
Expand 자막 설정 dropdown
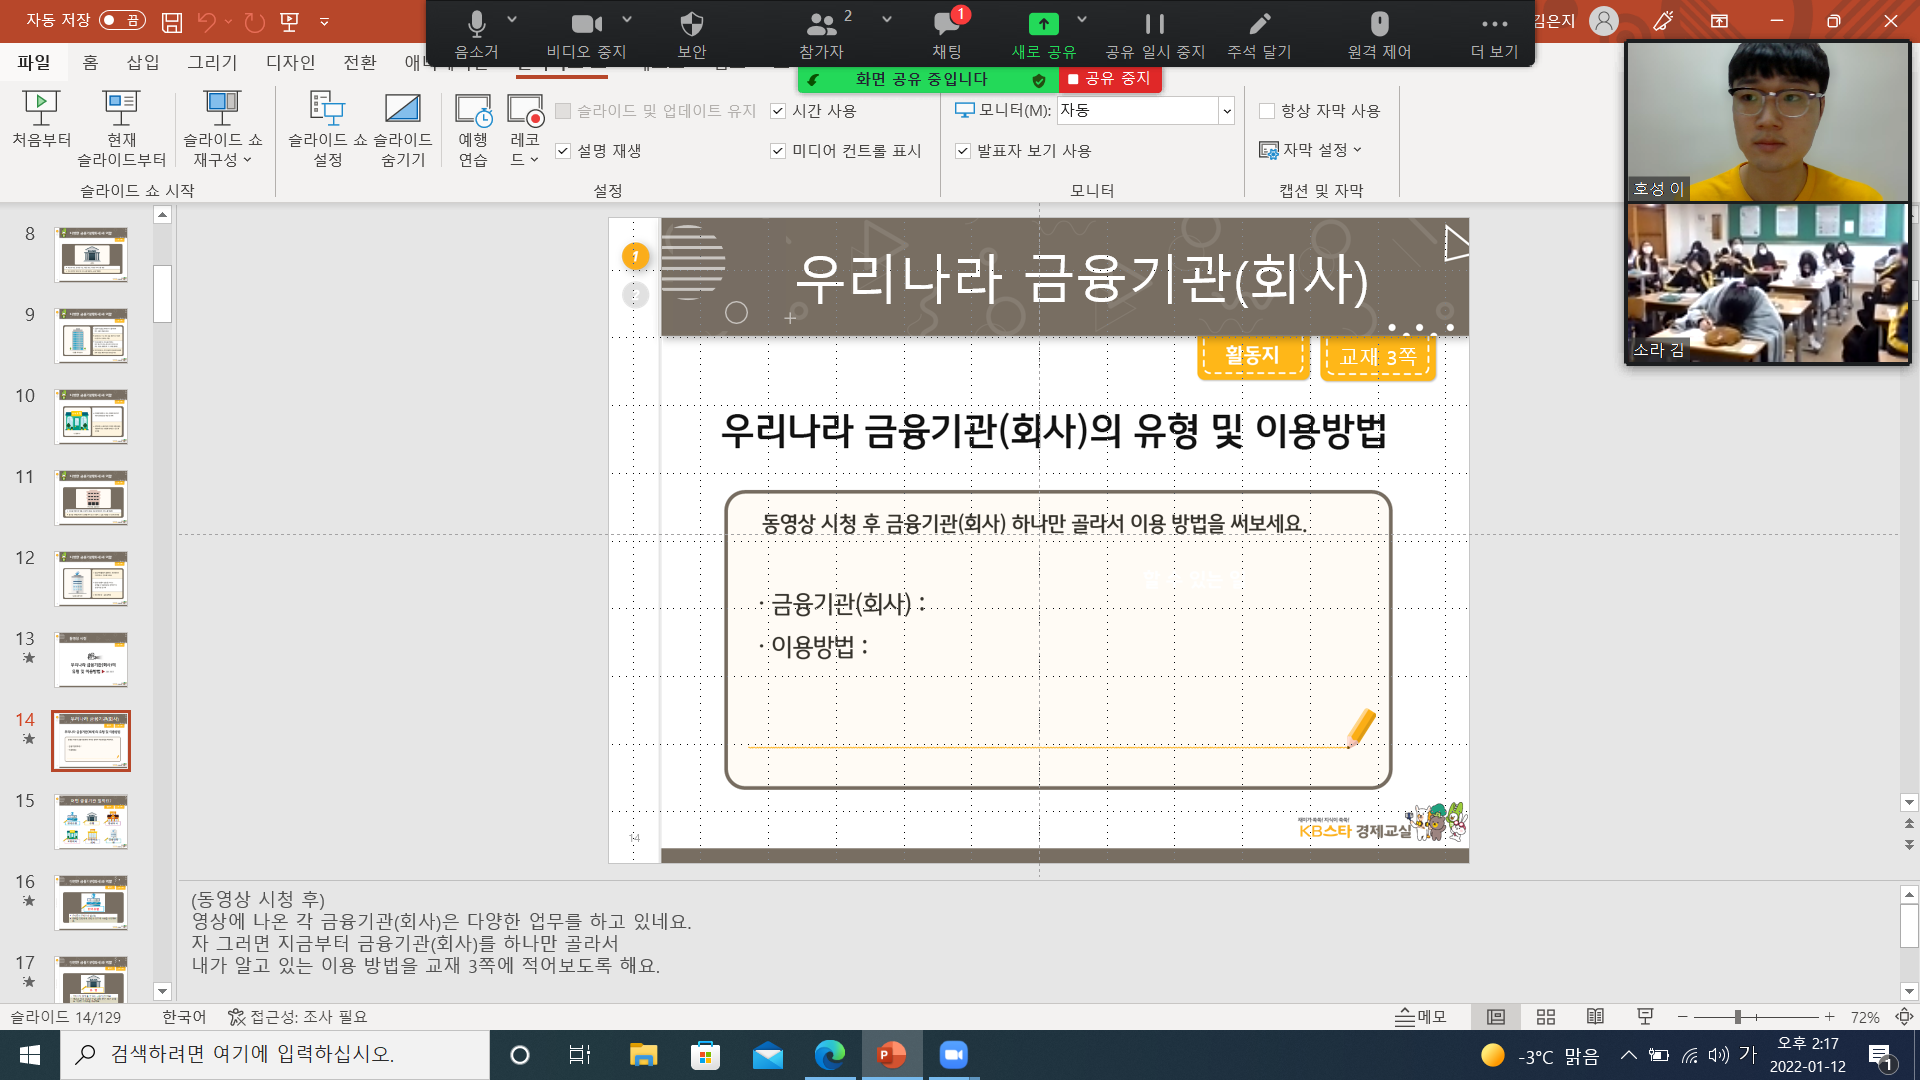[1312, 150]
